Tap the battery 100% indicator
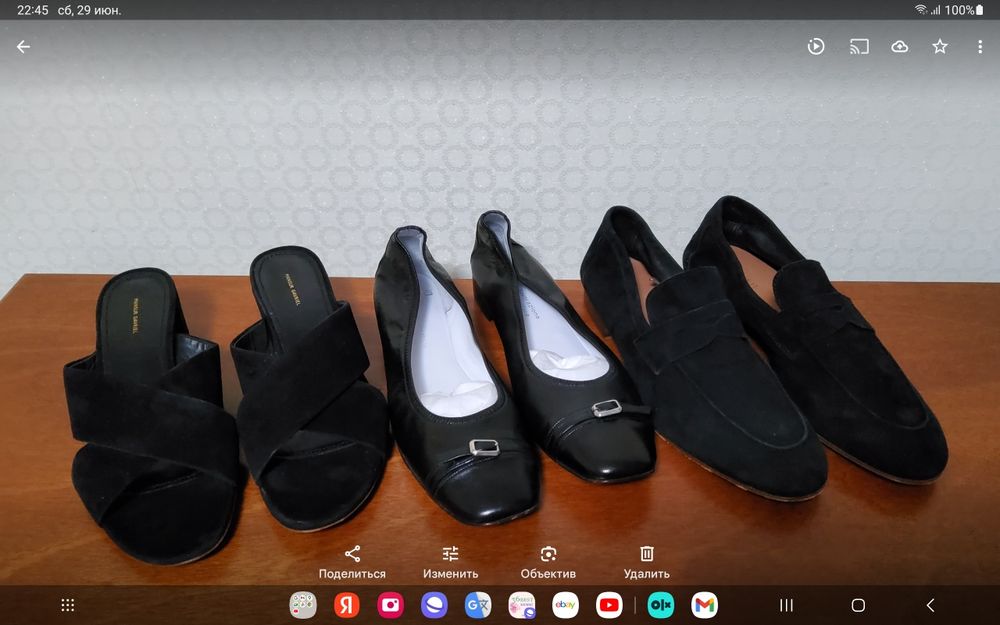Screen dimensions: 1000x625 [x=964, y=10]
